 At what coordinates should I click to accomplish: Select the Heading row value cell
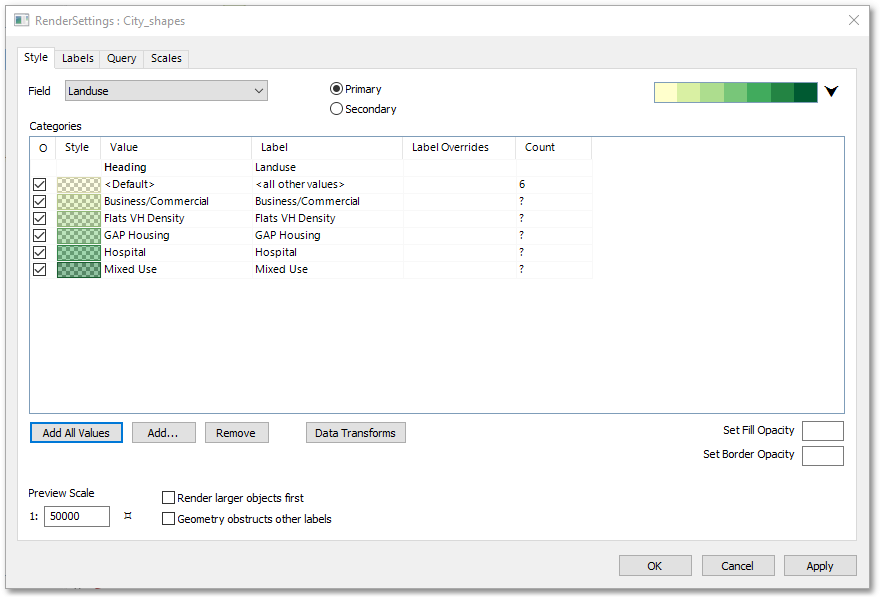176,167
